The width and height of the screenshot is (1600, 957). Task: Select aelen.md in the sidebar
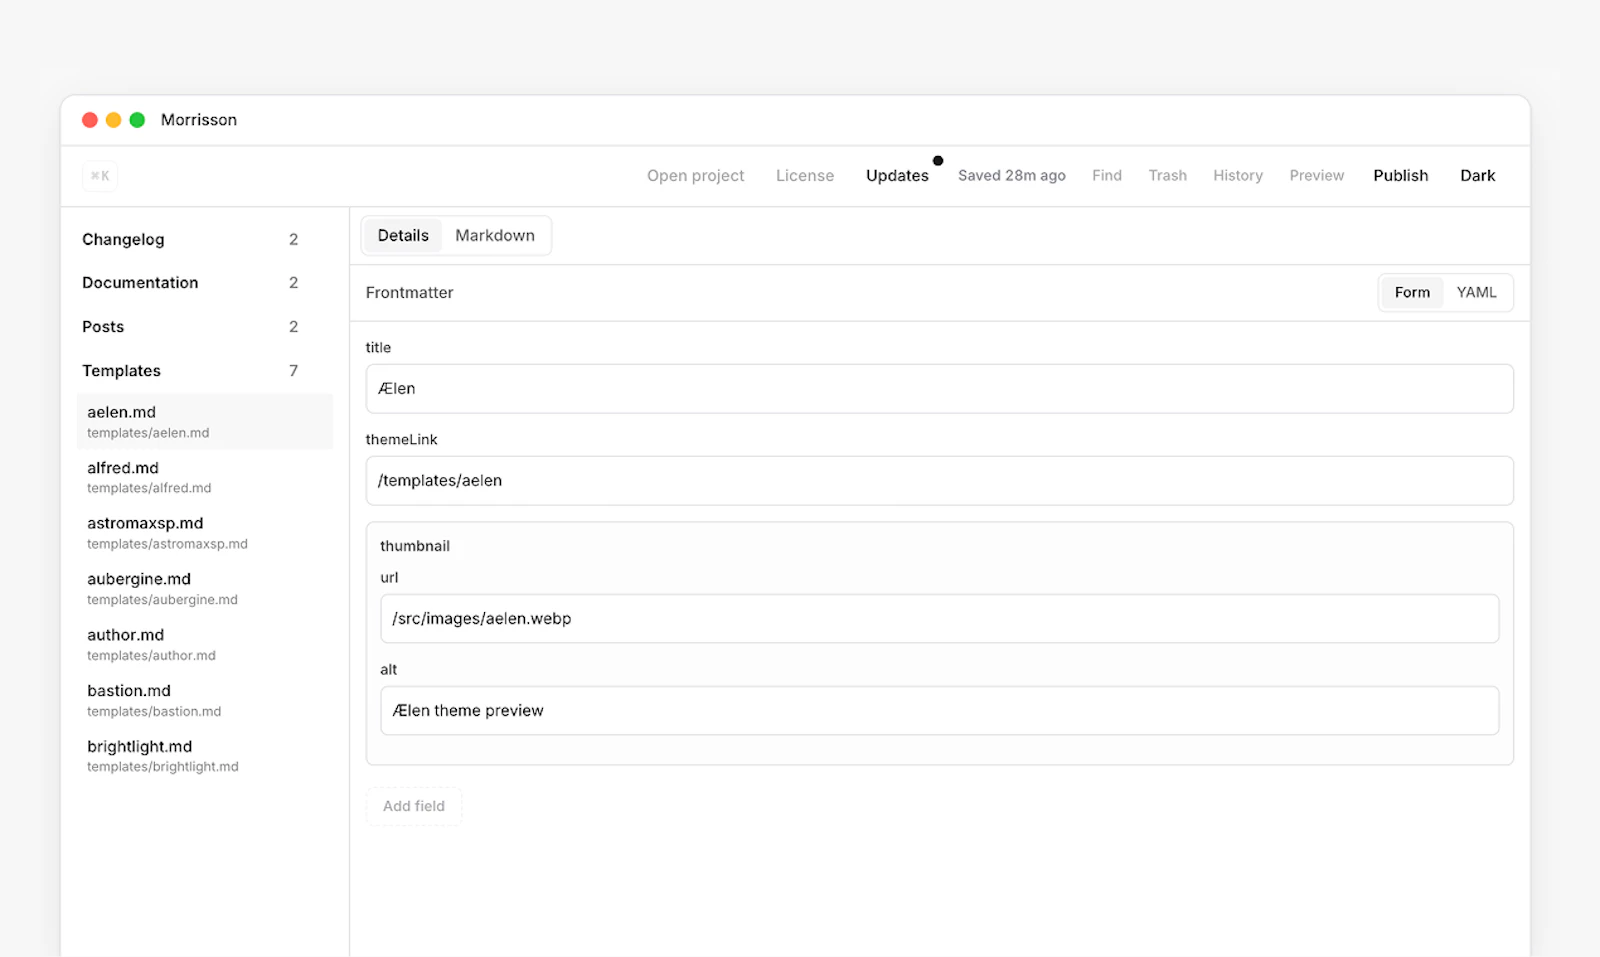[204, 421]
